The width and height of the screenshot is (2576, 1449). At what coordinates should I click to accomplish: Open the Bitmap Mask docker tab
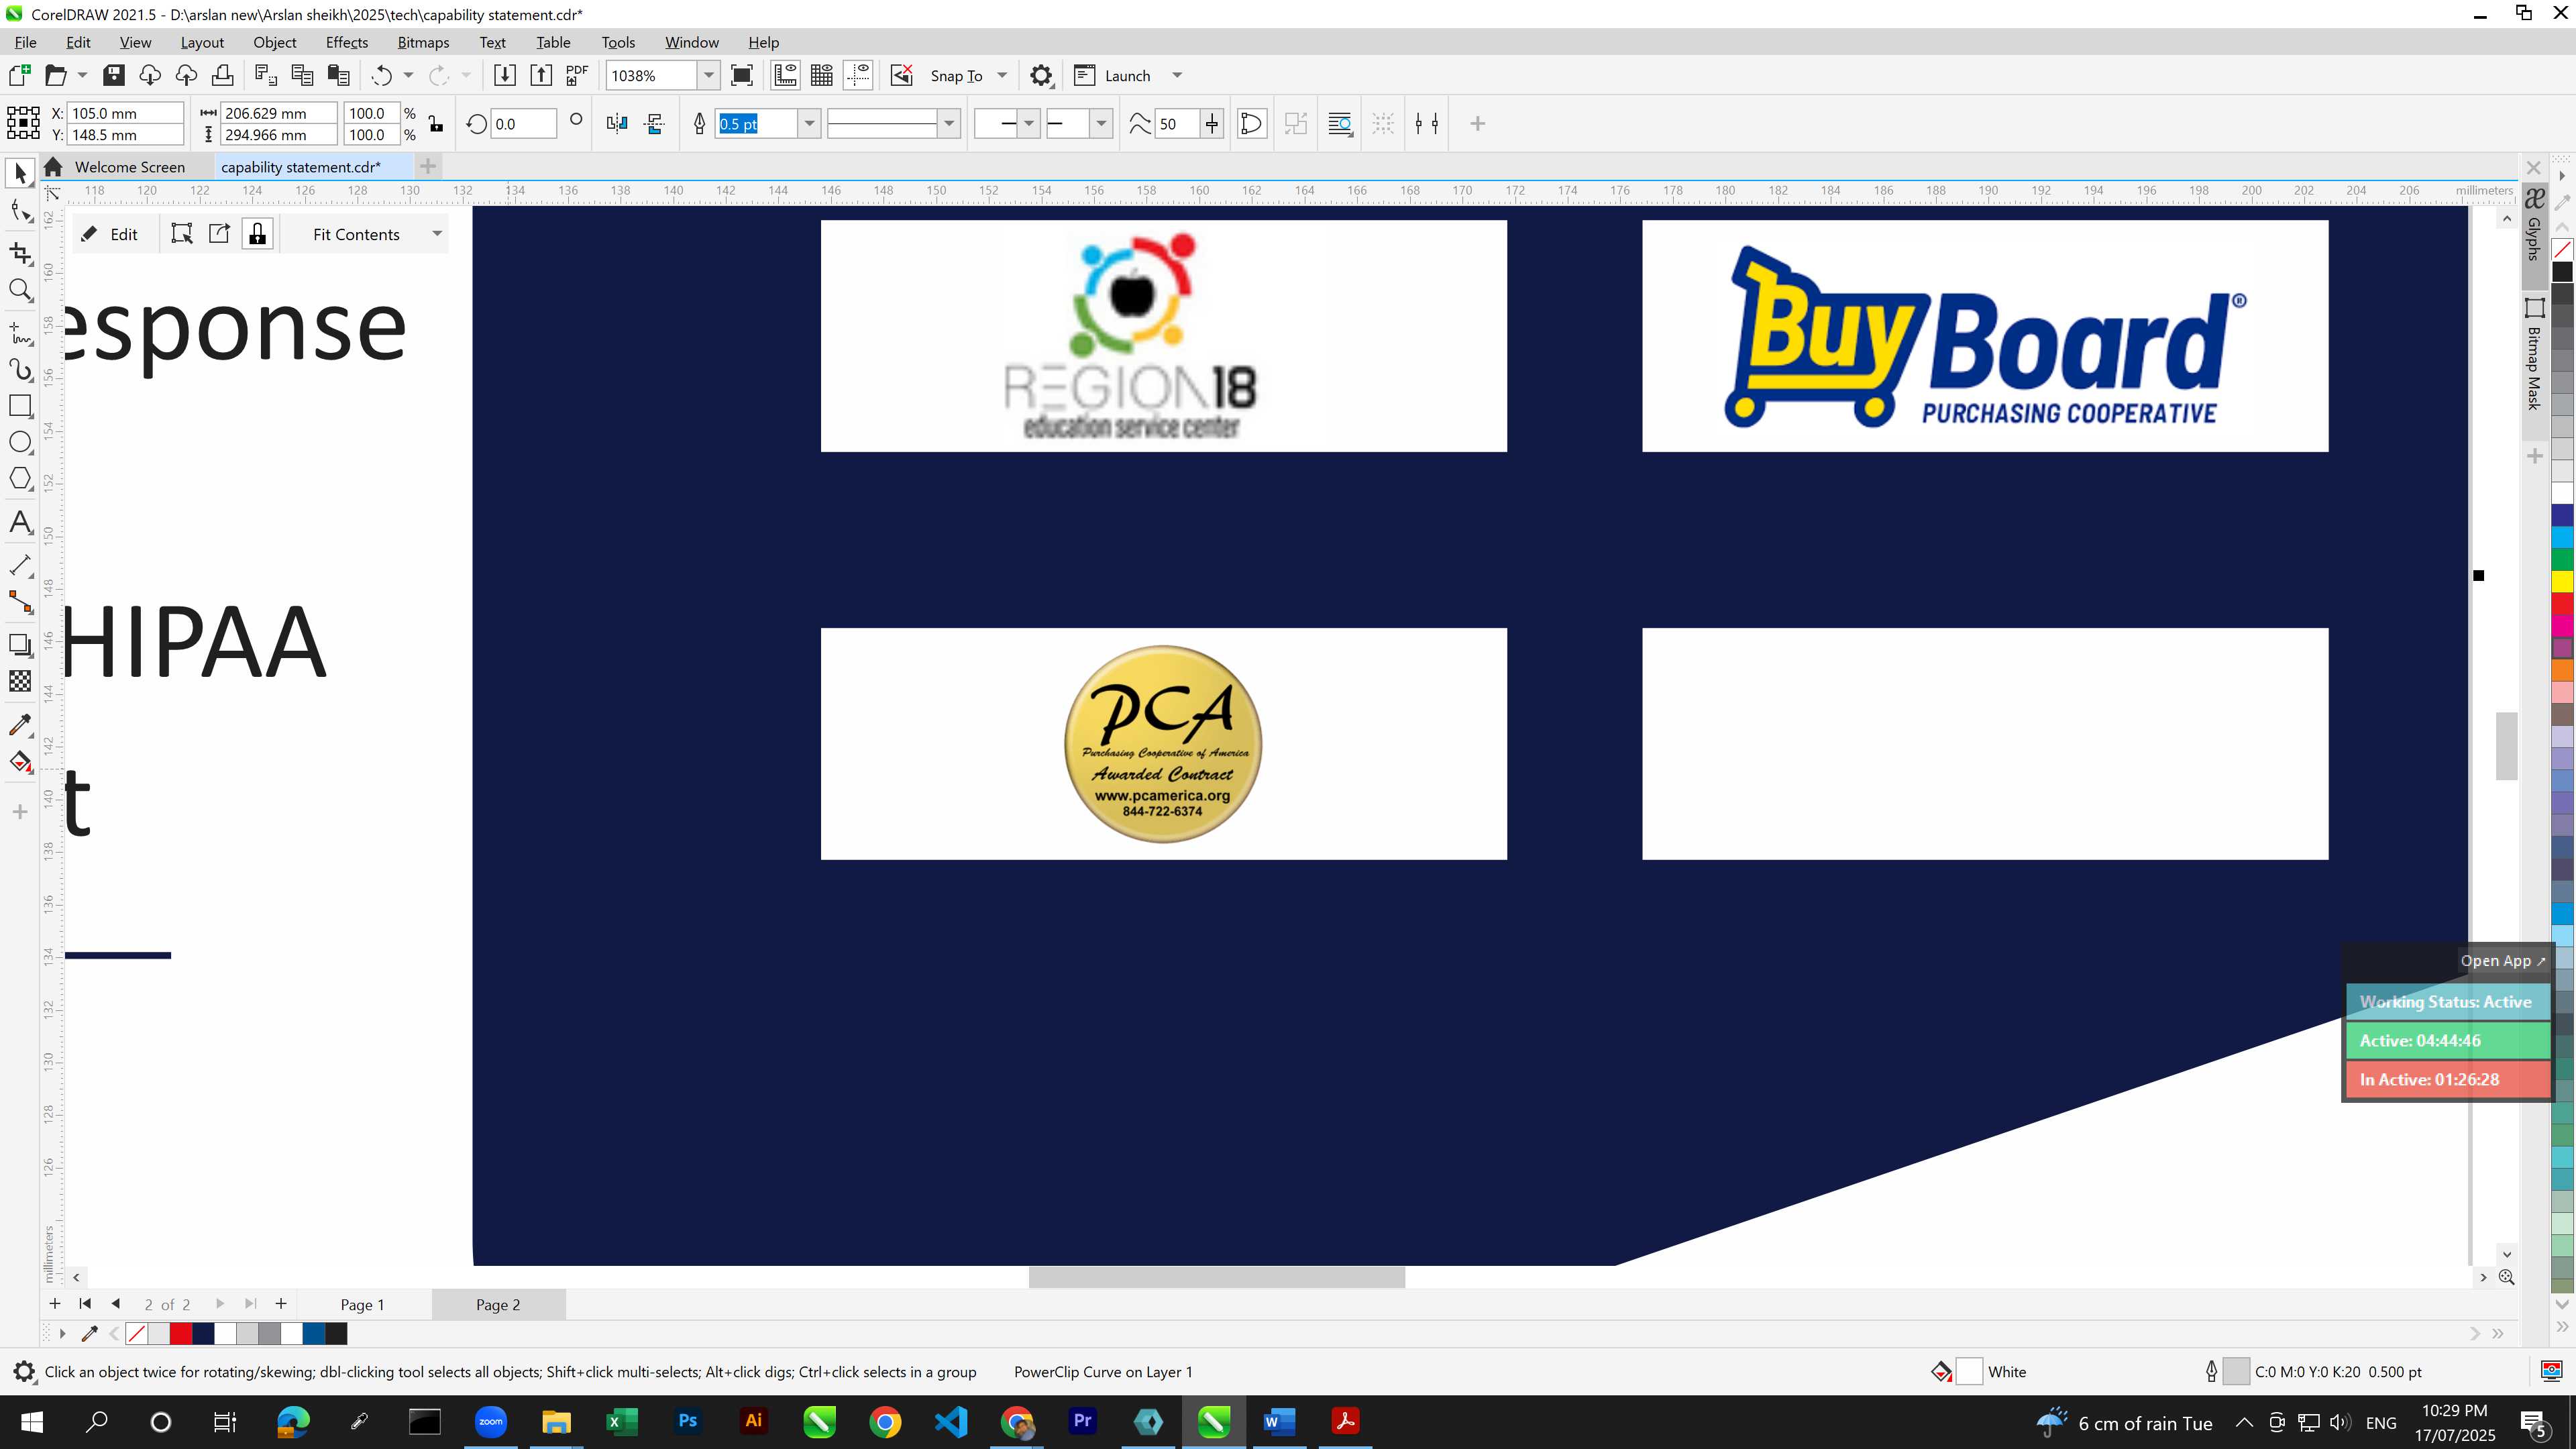coord(2534,355)
